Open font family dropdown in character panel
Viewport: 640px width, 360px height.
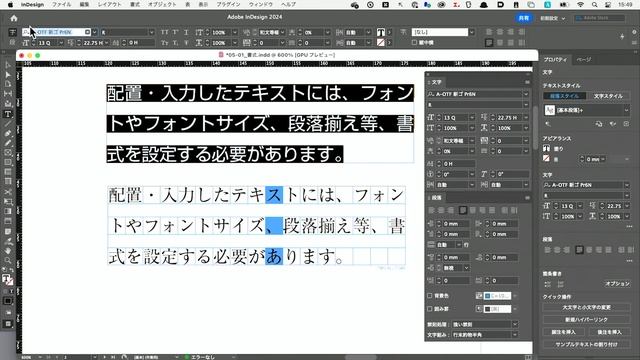point(526,94)
